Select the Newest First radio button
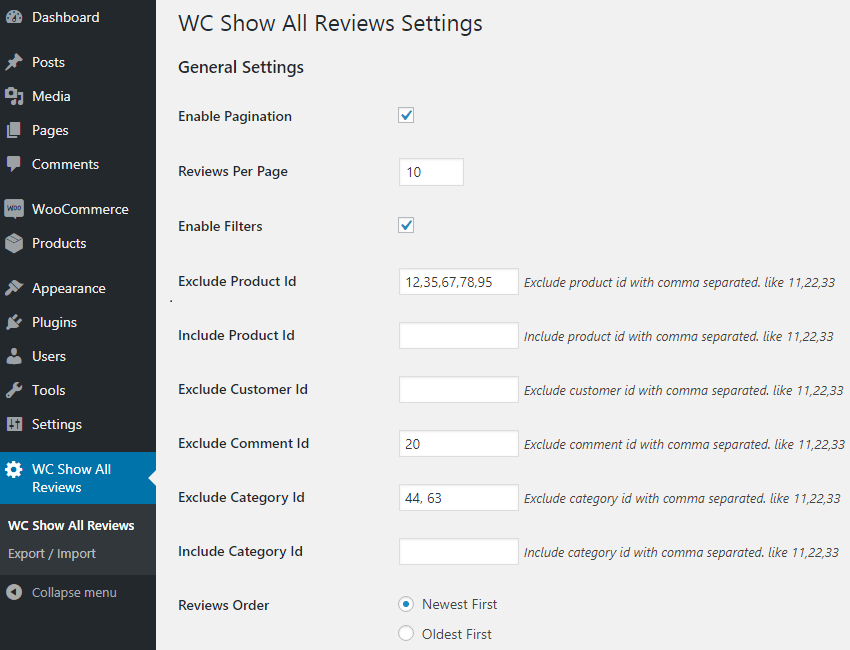The width and height of the screenshot is (850, 650). coord(406,604)
